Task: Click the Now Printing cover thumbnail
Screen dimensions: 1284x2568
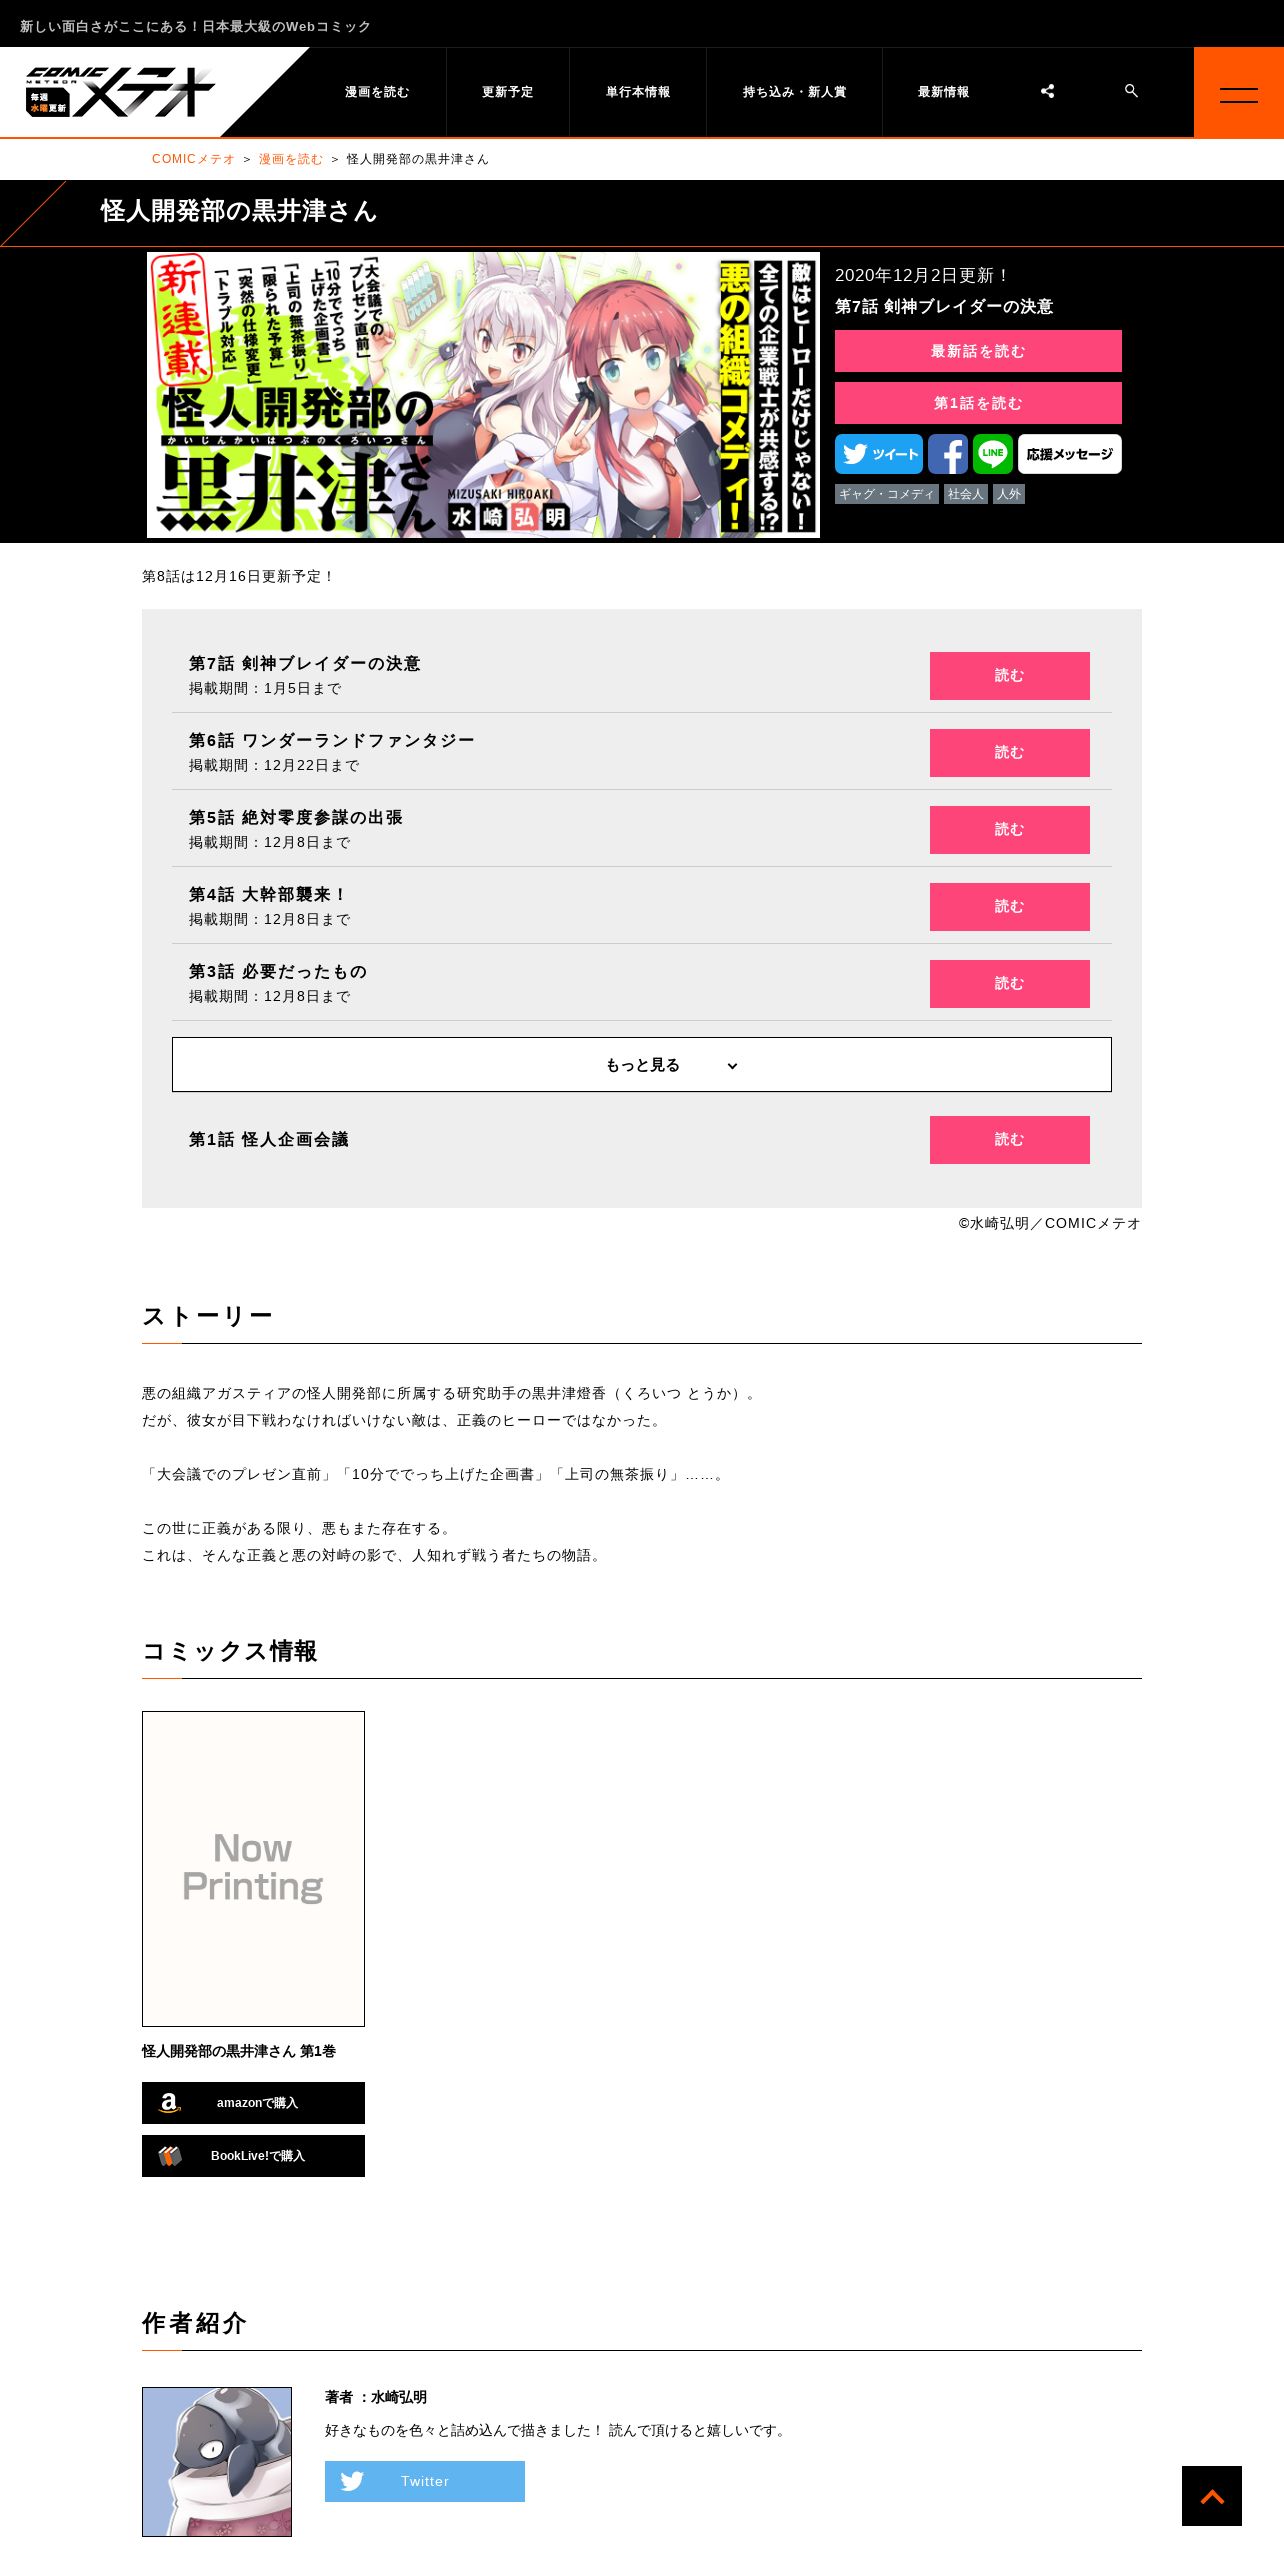Action: [253, 1869]
